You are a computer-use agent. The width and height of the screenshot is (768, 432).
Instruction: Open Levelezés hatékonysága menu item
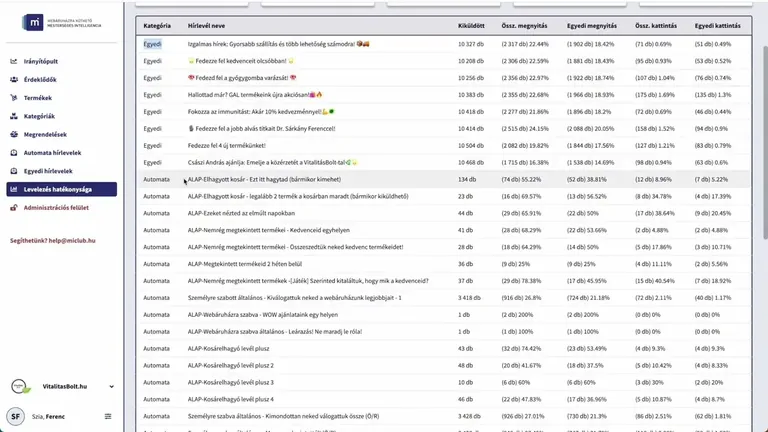[x=62, y=189]
